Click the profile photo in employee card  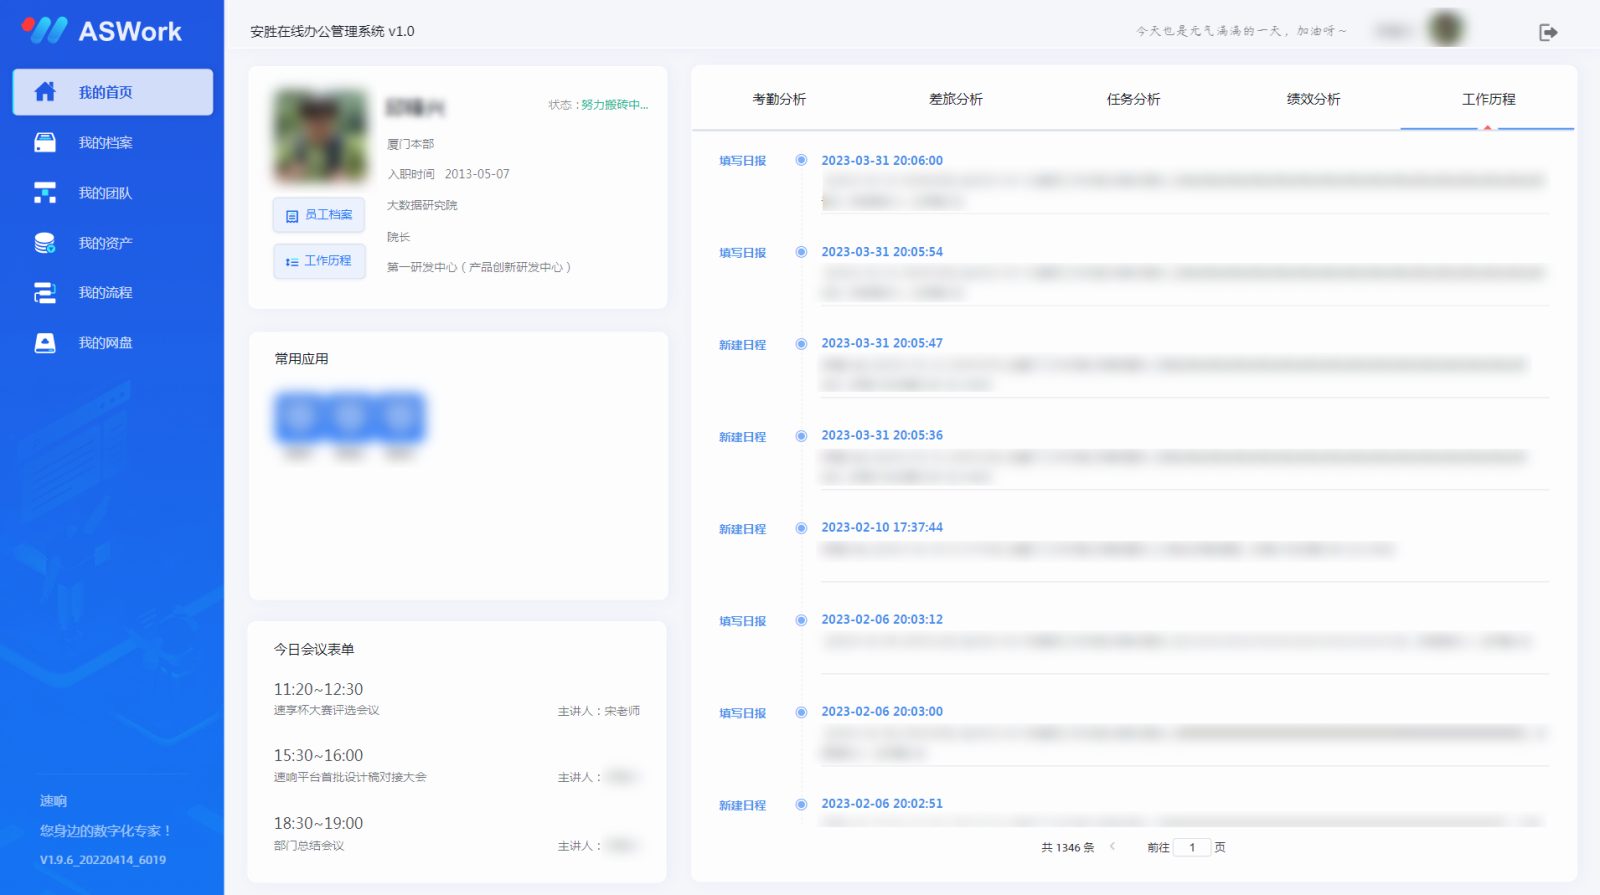(x=321, y=135)
